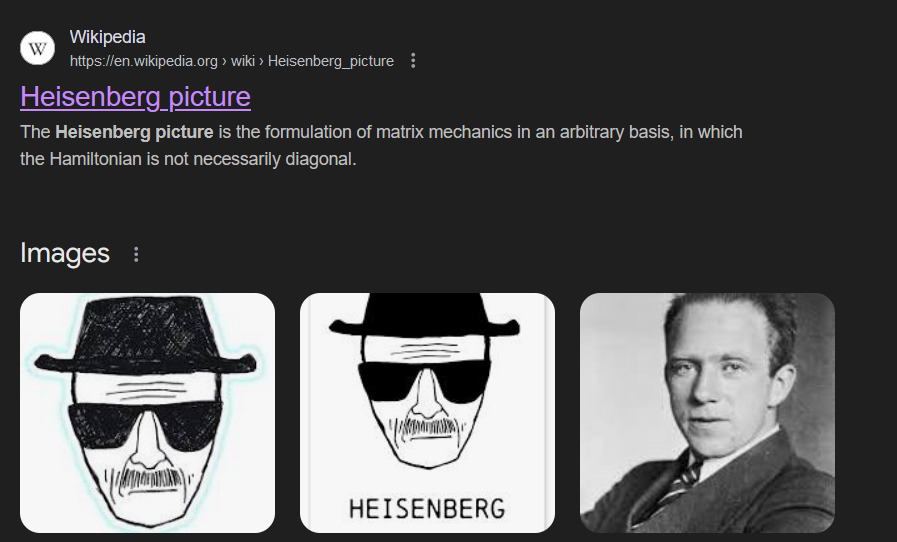897x542 pixels.
Task: Click the HEISENBERG caption text in the drawing
Action: point(427,508)
